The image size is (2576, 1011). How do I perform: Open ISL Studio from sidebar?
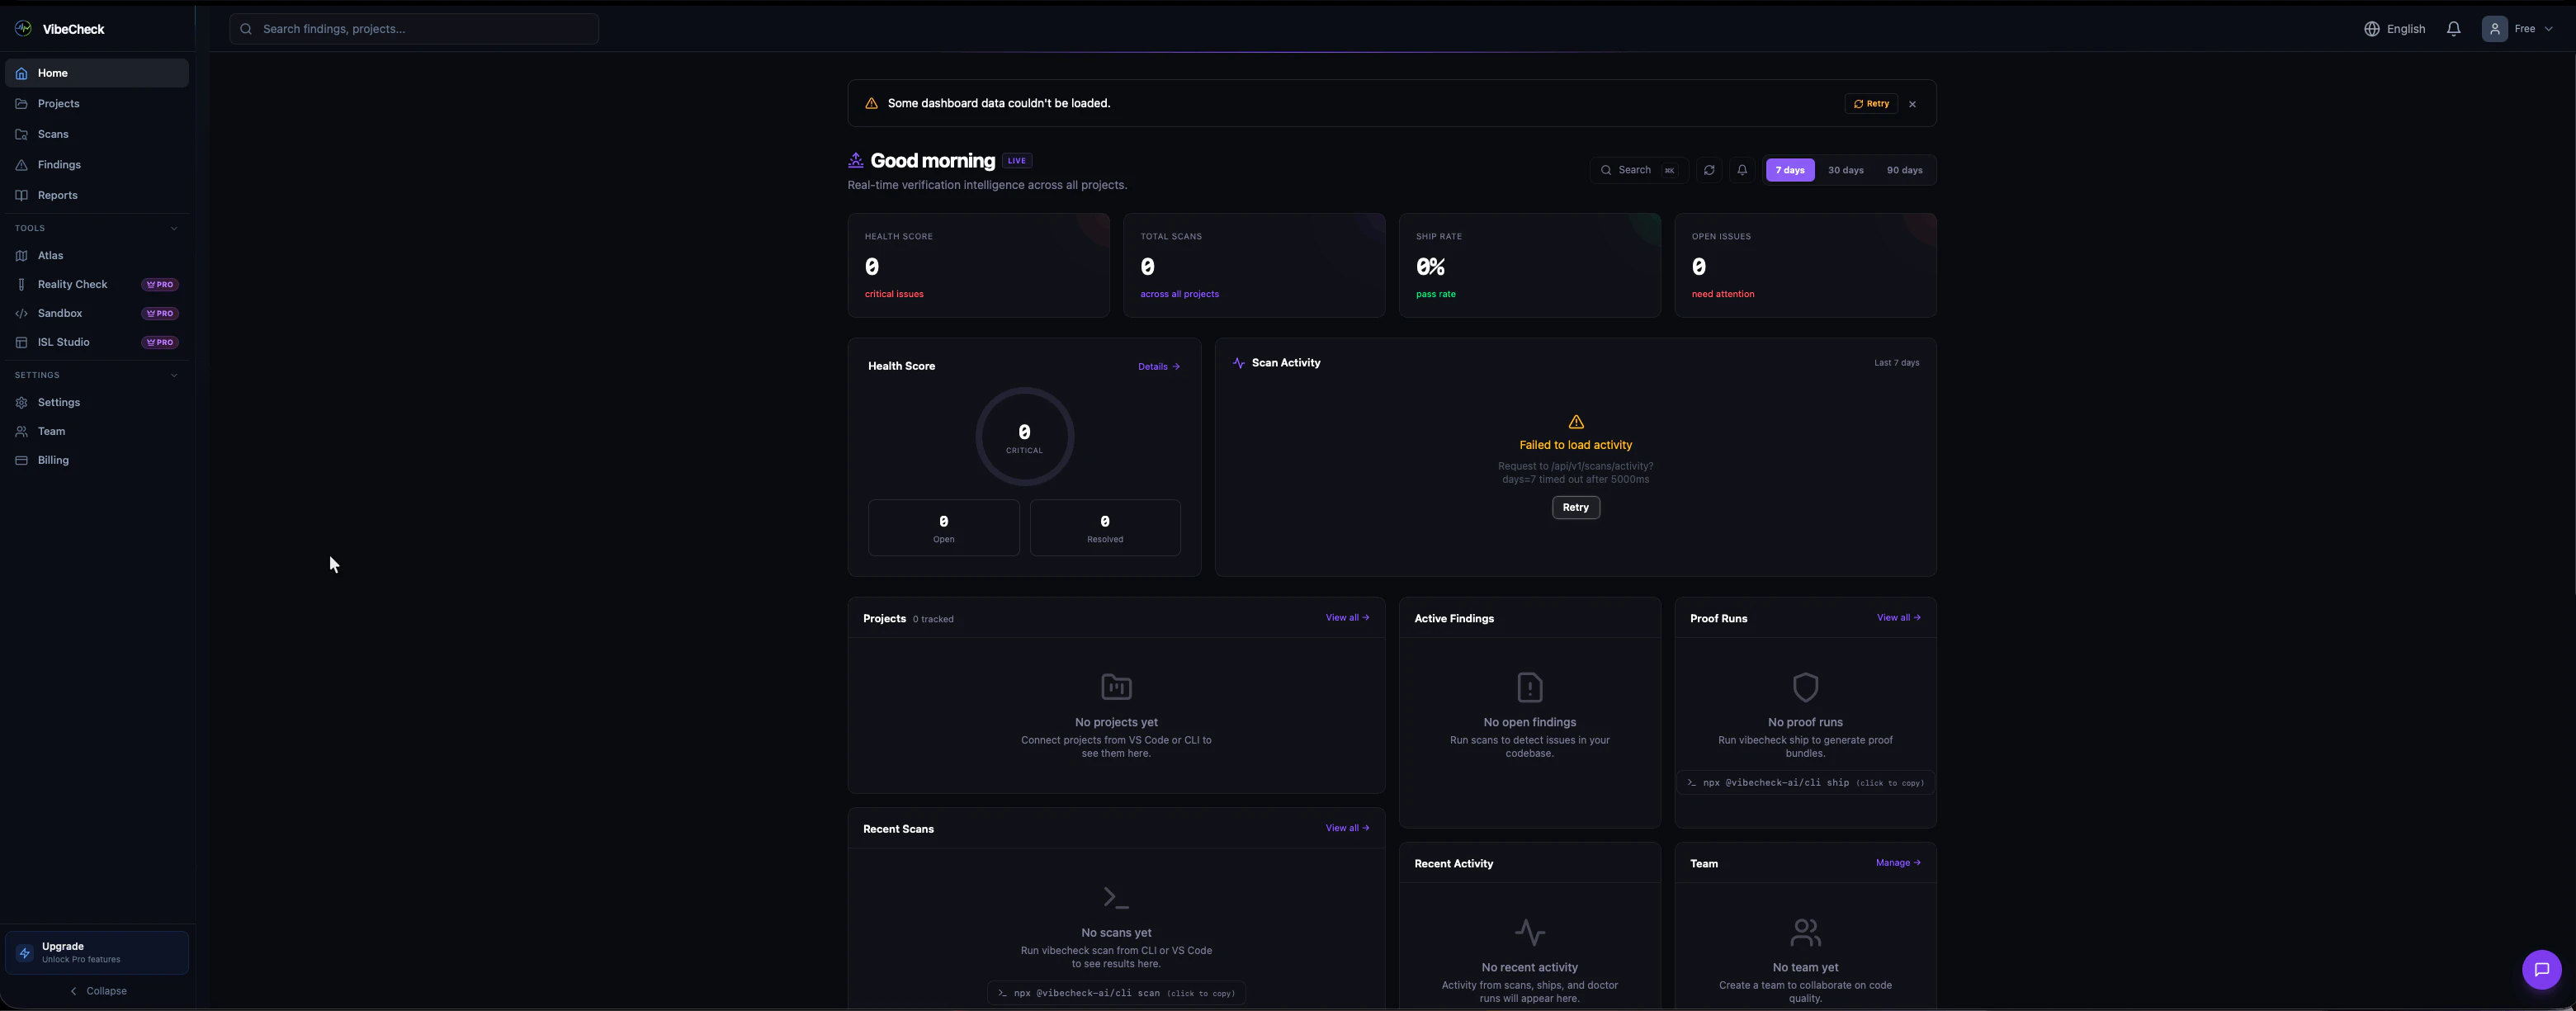pos(63,342)
